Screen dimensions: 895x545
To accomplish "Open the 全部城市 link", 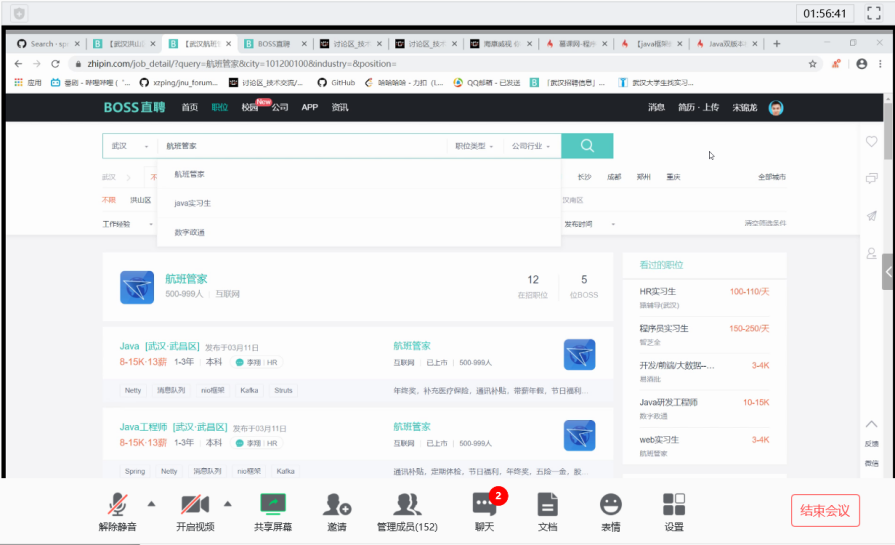I will 772,177.
